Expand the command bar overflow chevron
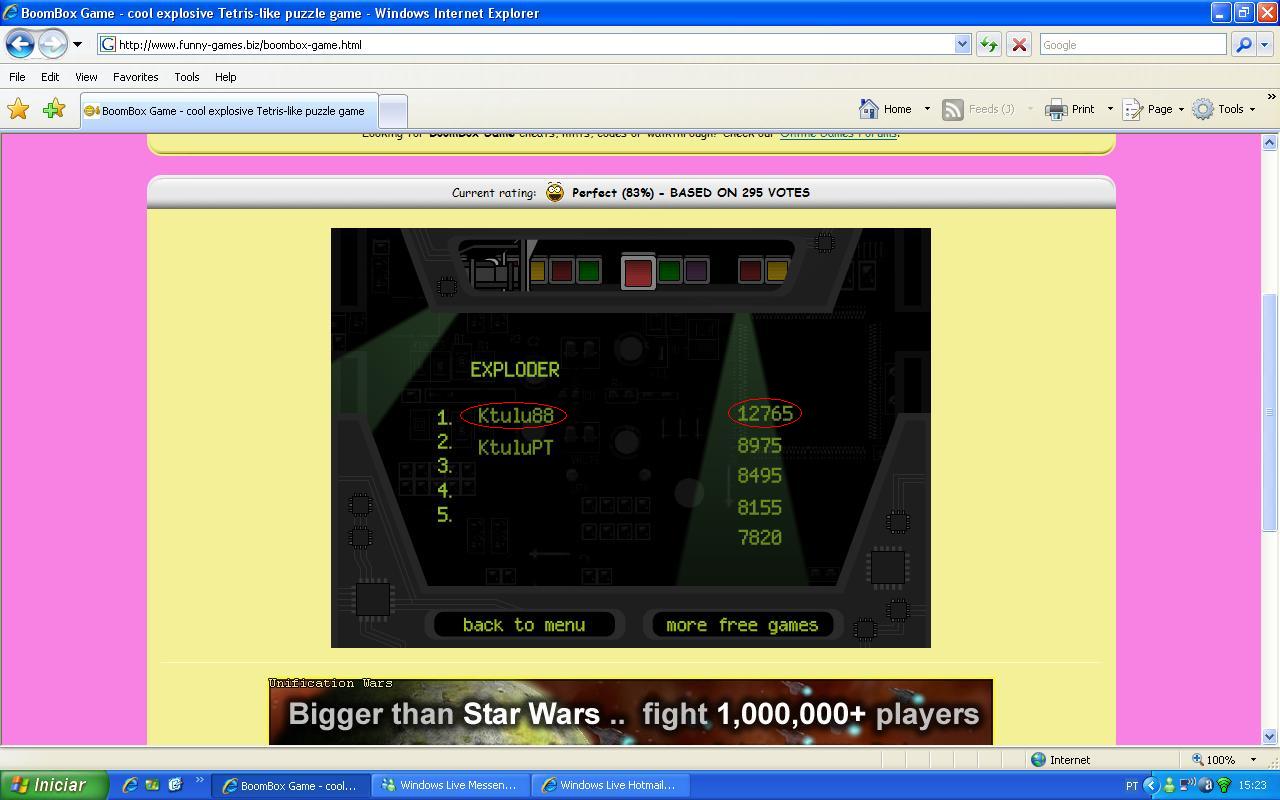Viewport: 1280px width, 800px height. point(1271,97)
